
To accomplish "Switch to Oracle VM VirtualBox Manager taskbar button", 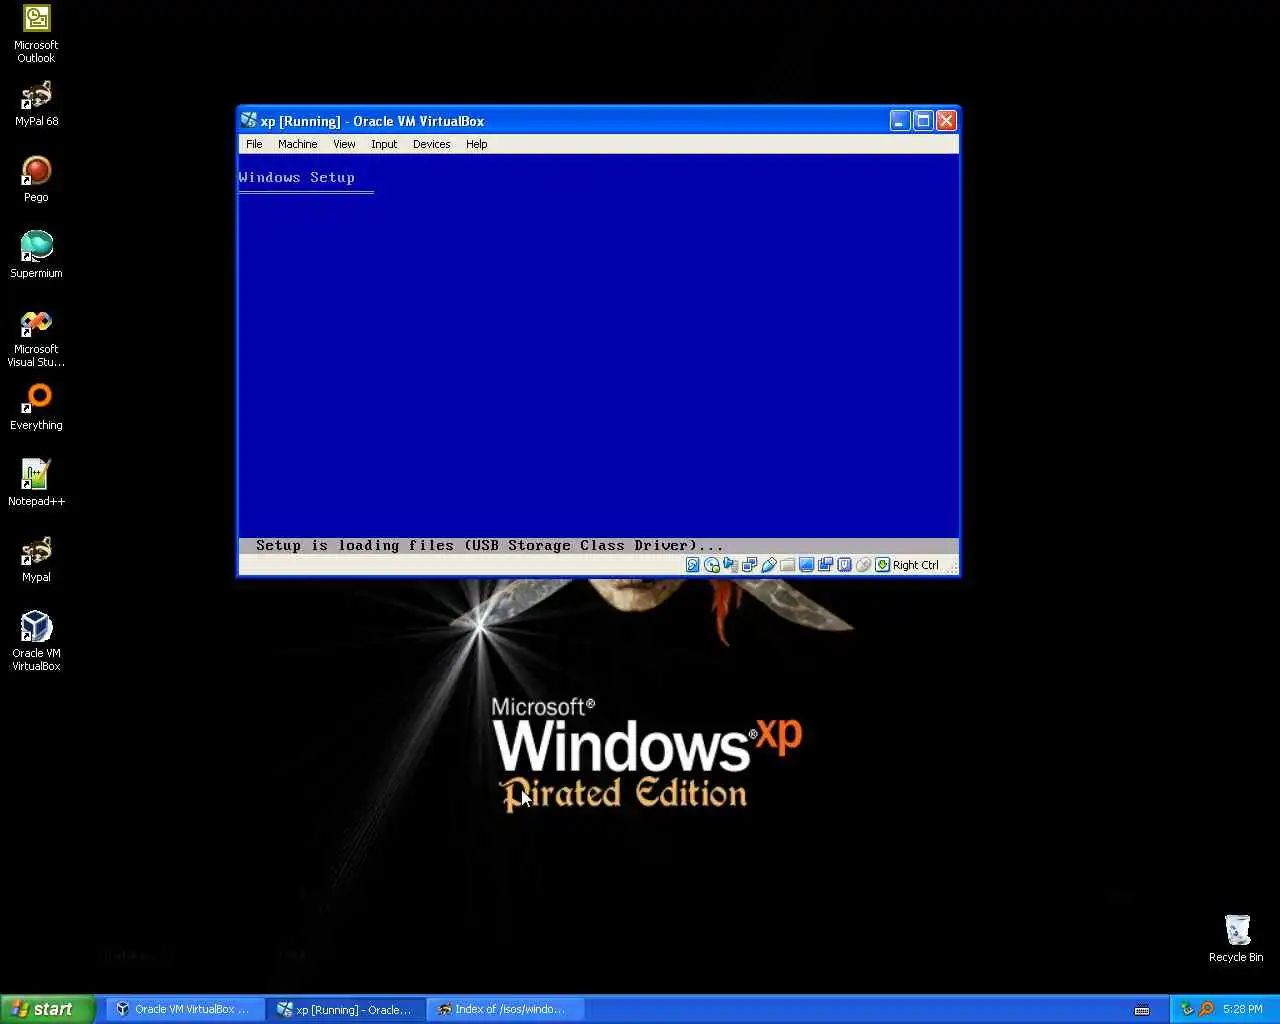I will pyautogui.click(x=186, y=1009).
